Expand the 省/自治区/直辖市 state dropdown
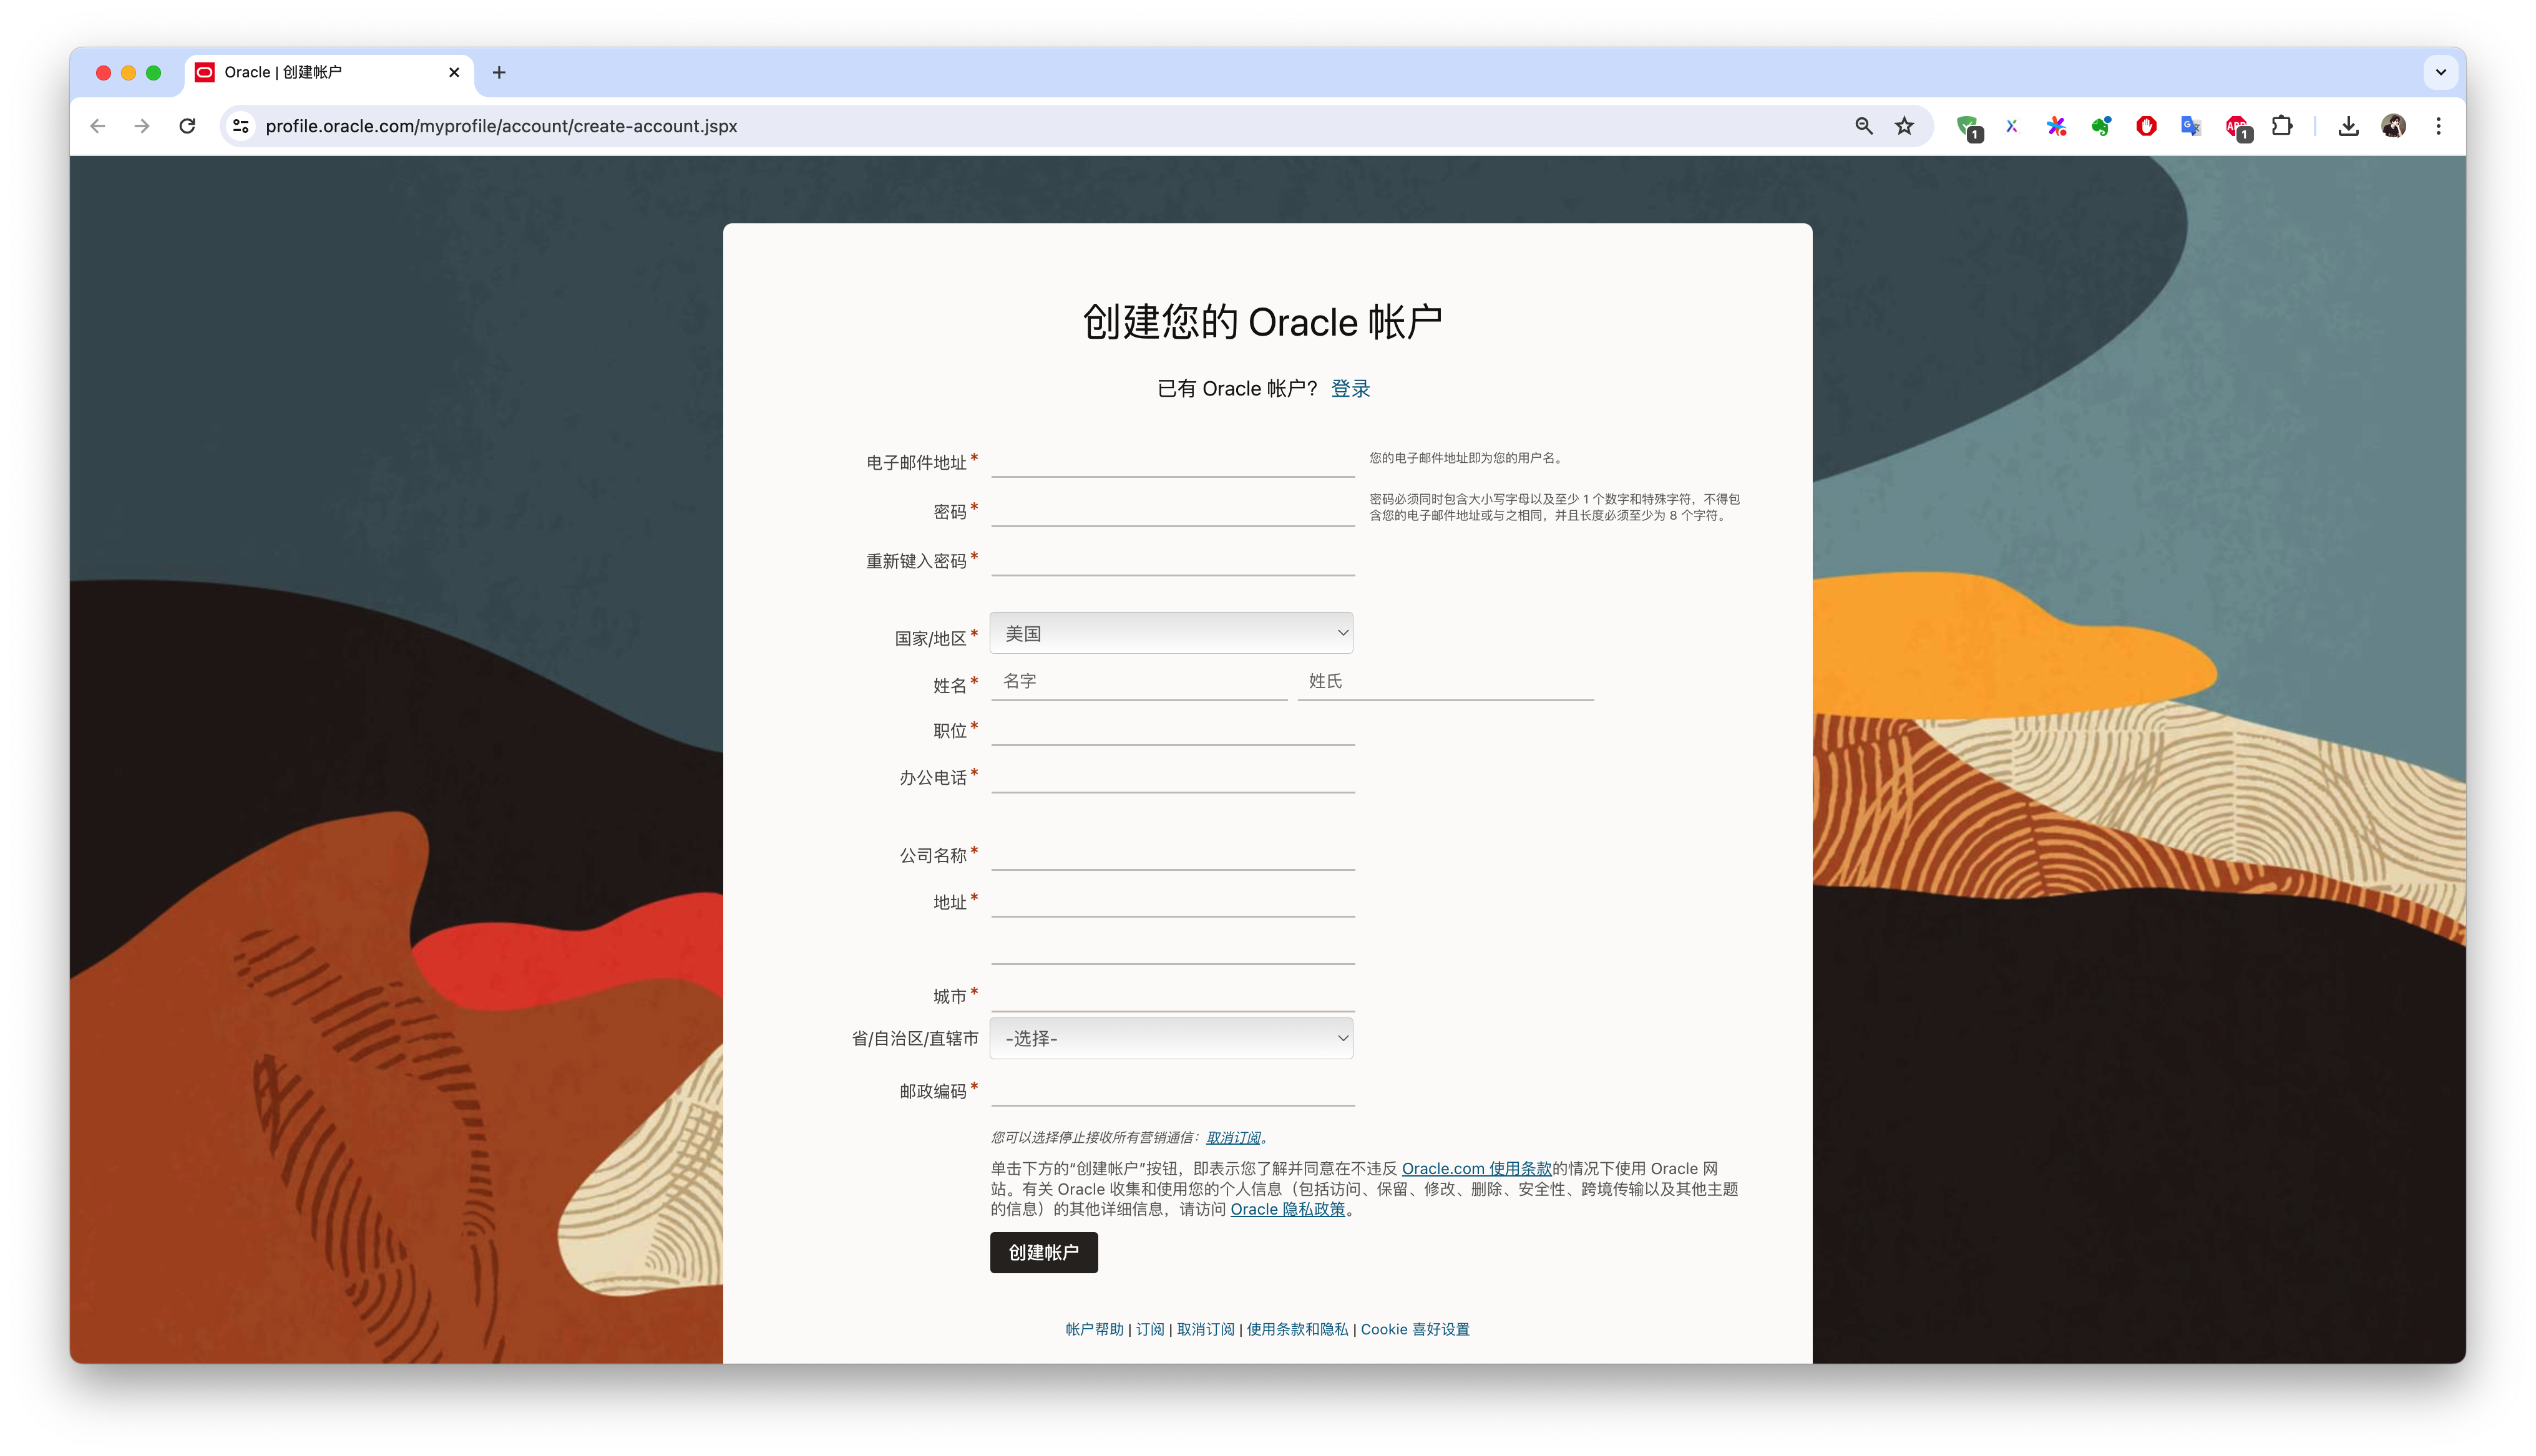The image size is (2536, 1456). [1171, 1038]
